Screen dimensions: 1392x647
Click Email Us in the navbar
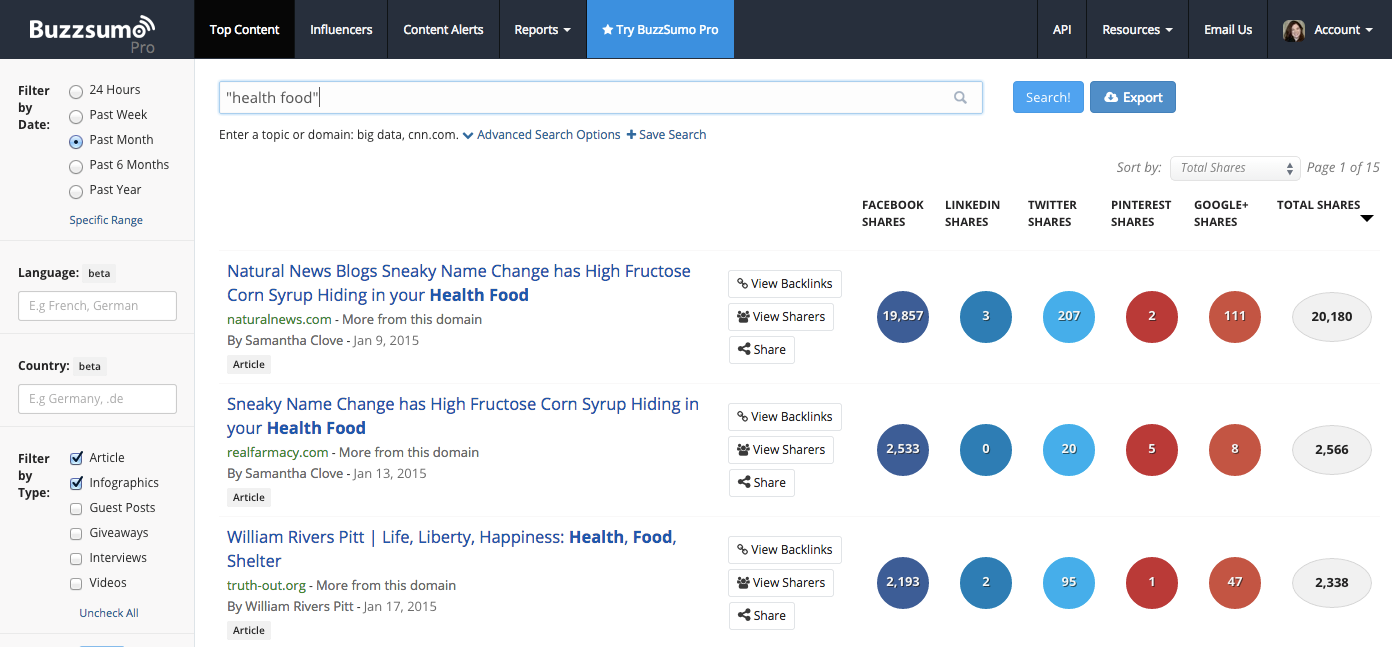pos(1228,30)
